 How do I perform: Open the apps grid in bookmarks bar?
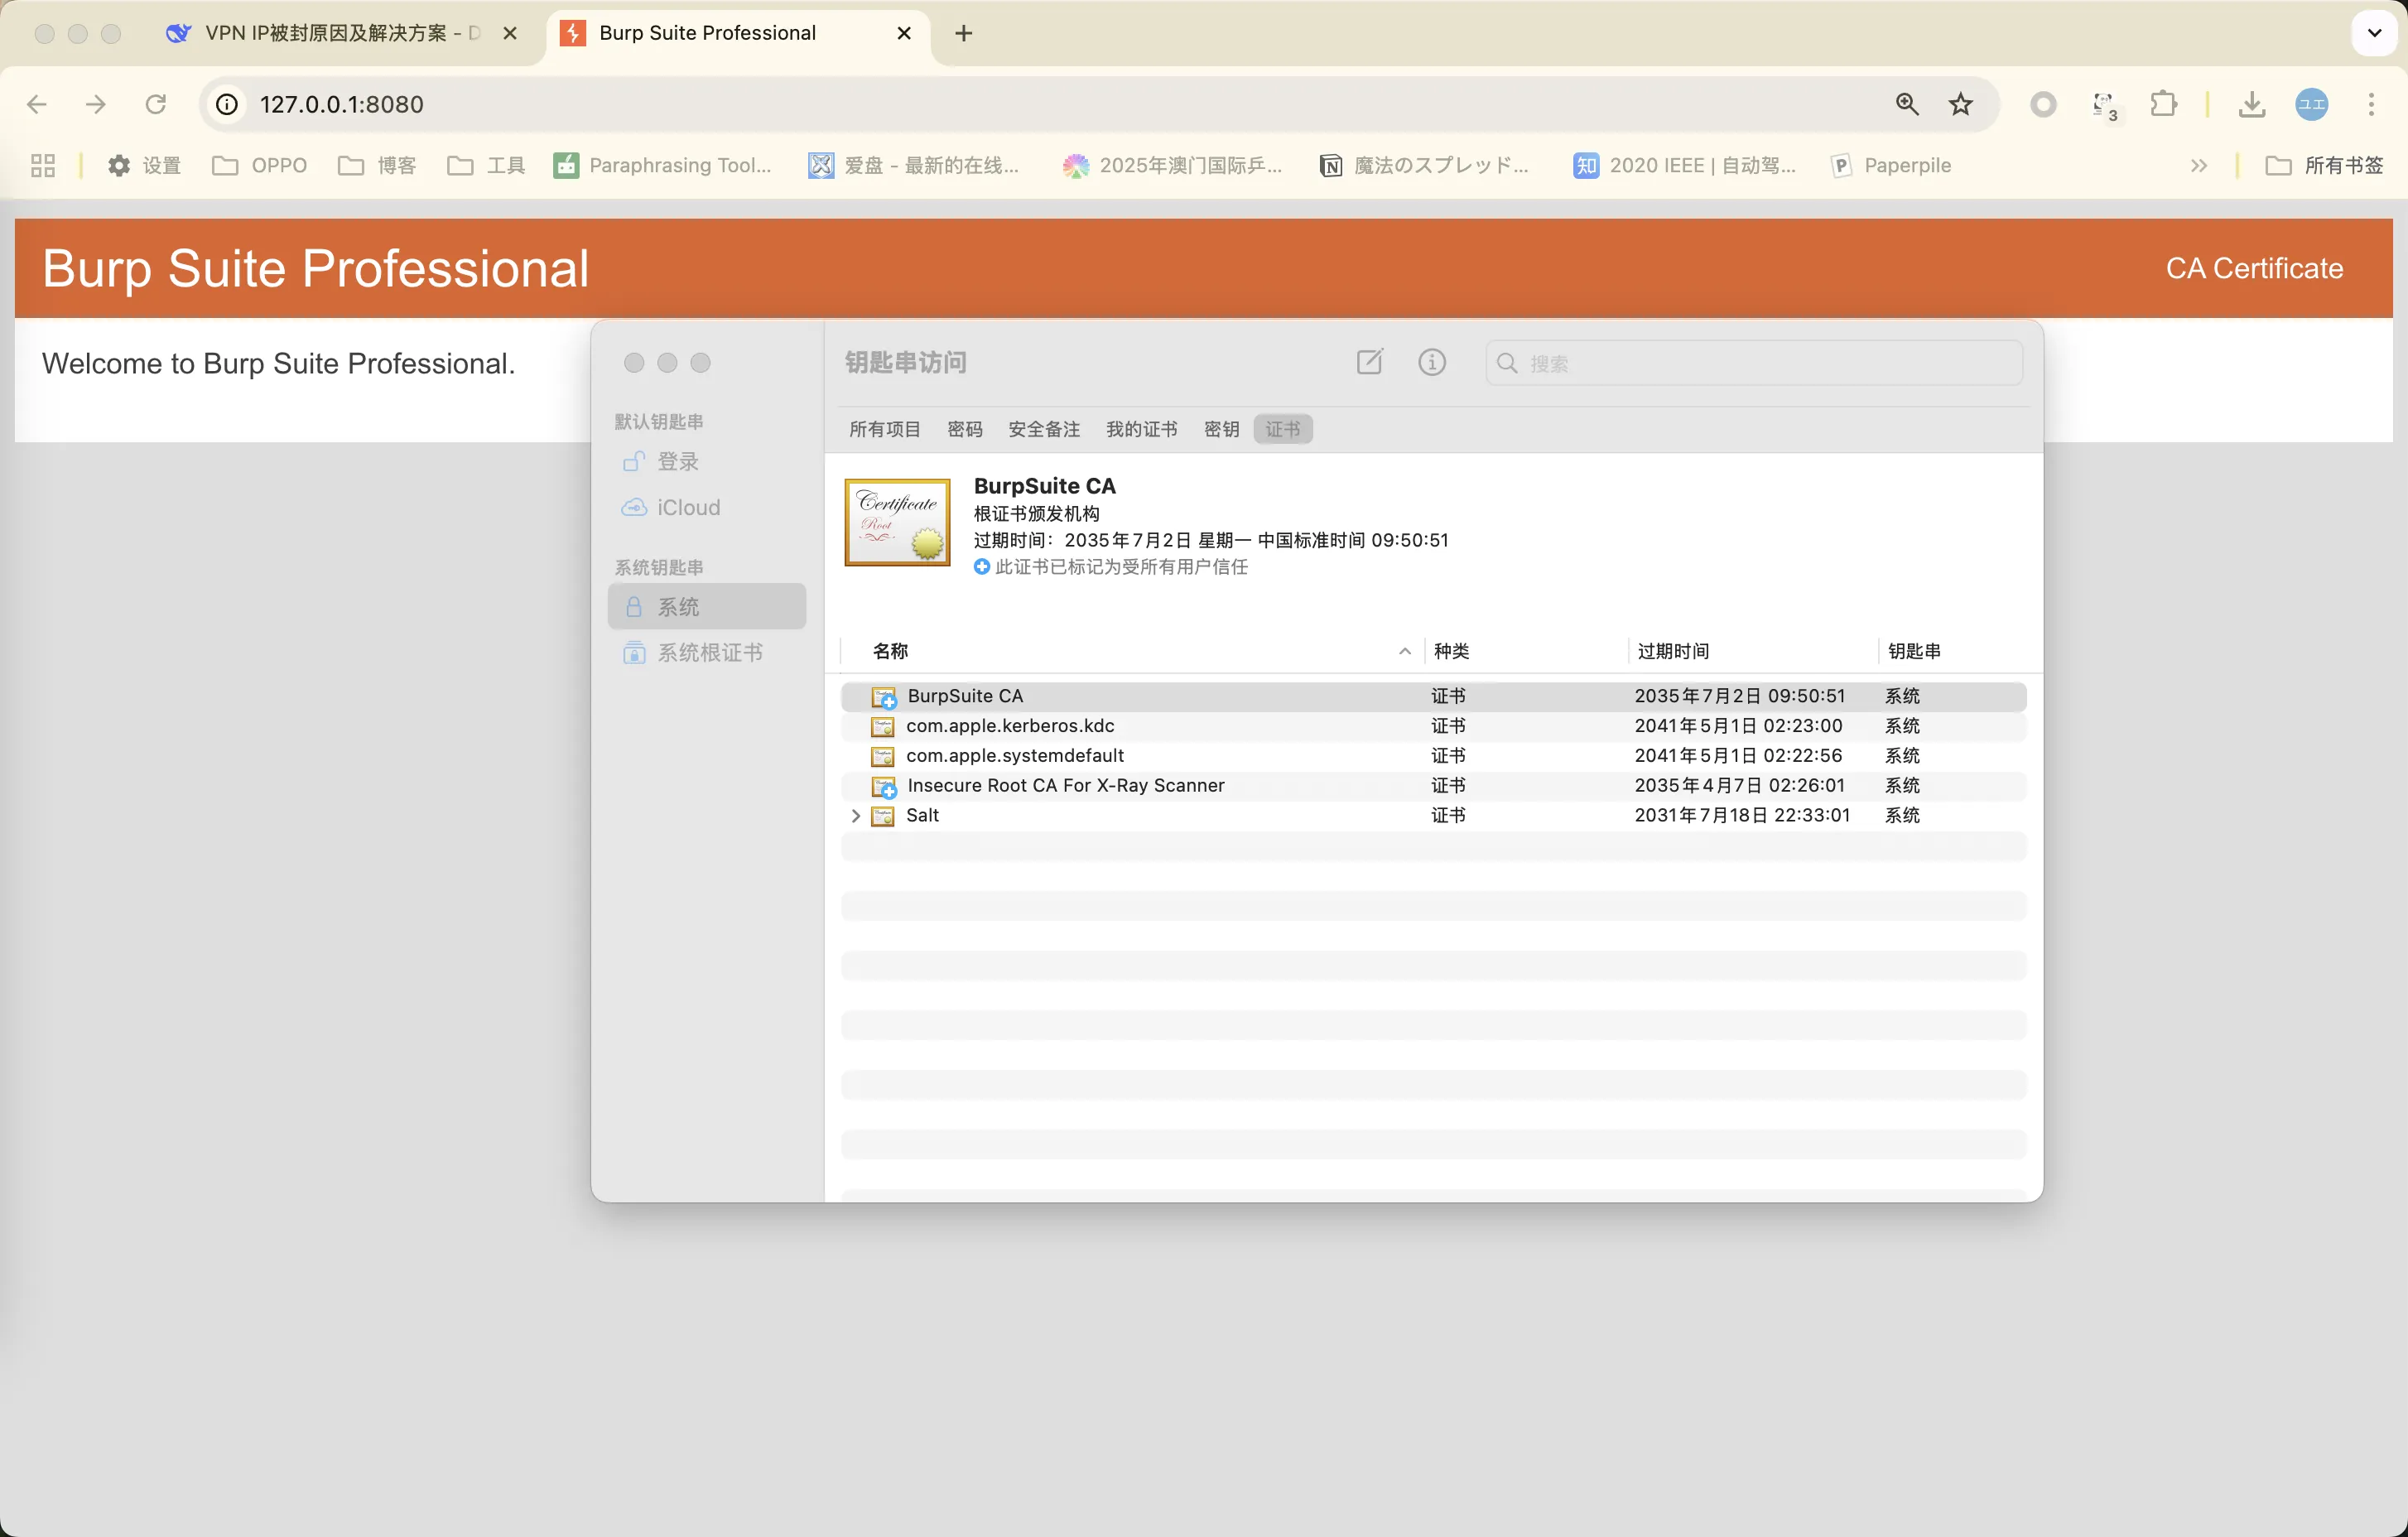tap(43, 165)
